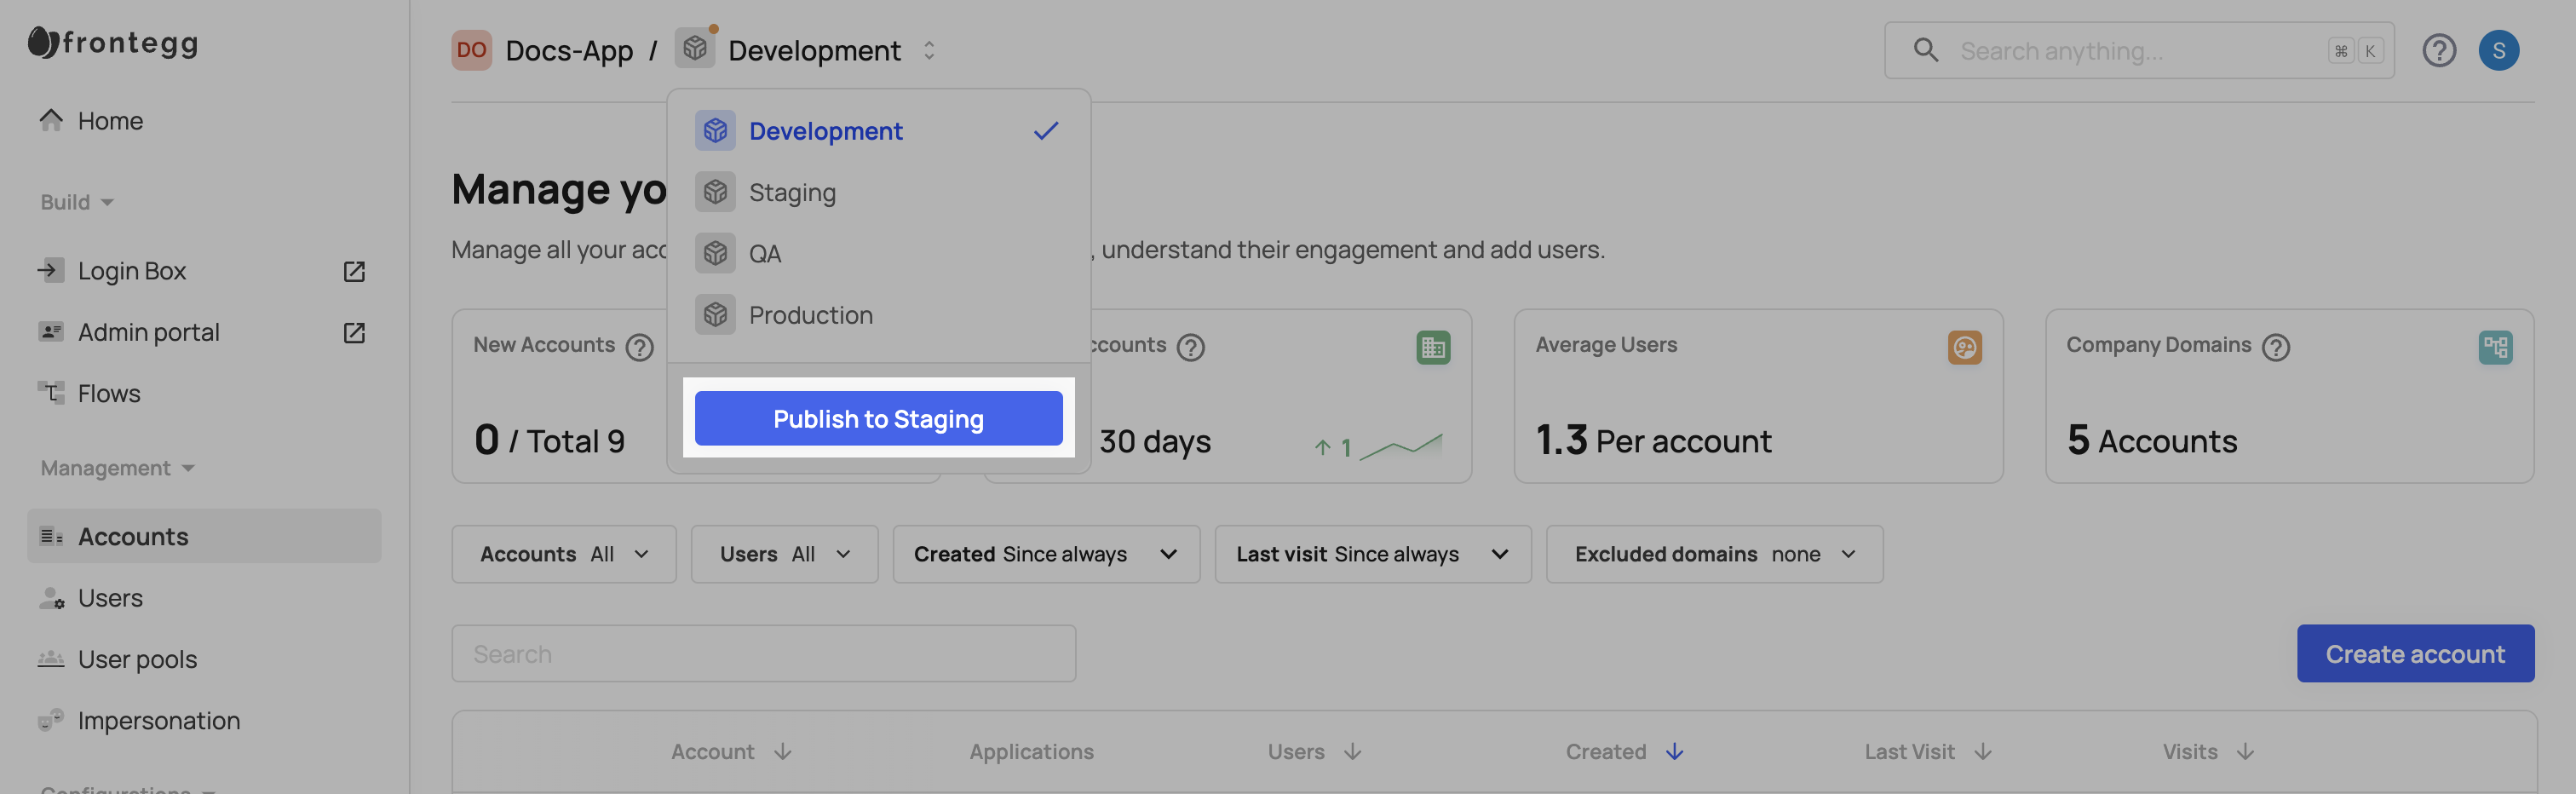2576x794 pixels.
Task: Choose QA environment in dropdown menu
Action: tap(764, 254)
